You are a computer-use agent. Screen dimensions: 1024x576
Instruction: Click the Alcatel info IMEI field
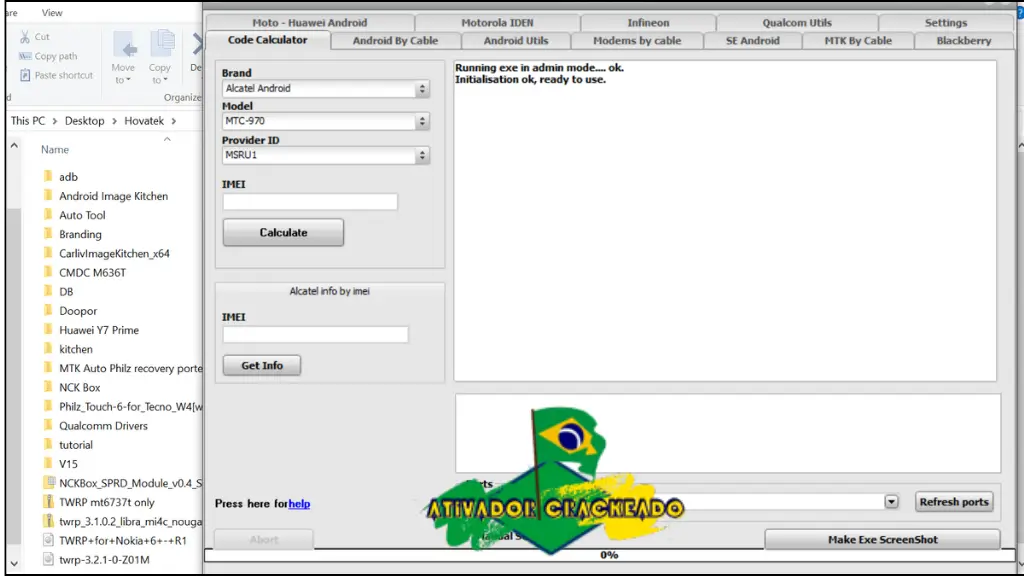pos(315,334)
